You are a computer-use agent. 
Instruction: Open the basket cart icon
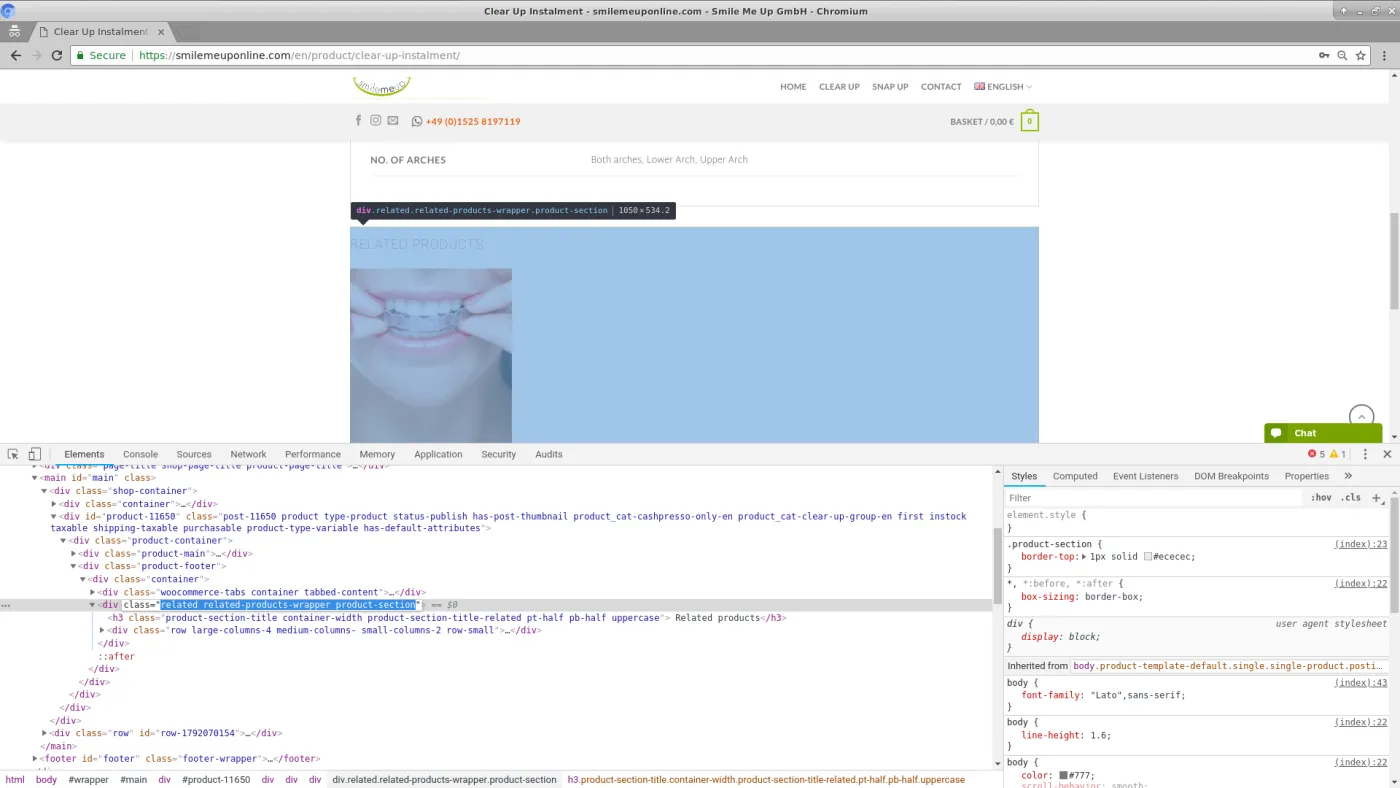pyautogui.click(x=1029, y=122)
